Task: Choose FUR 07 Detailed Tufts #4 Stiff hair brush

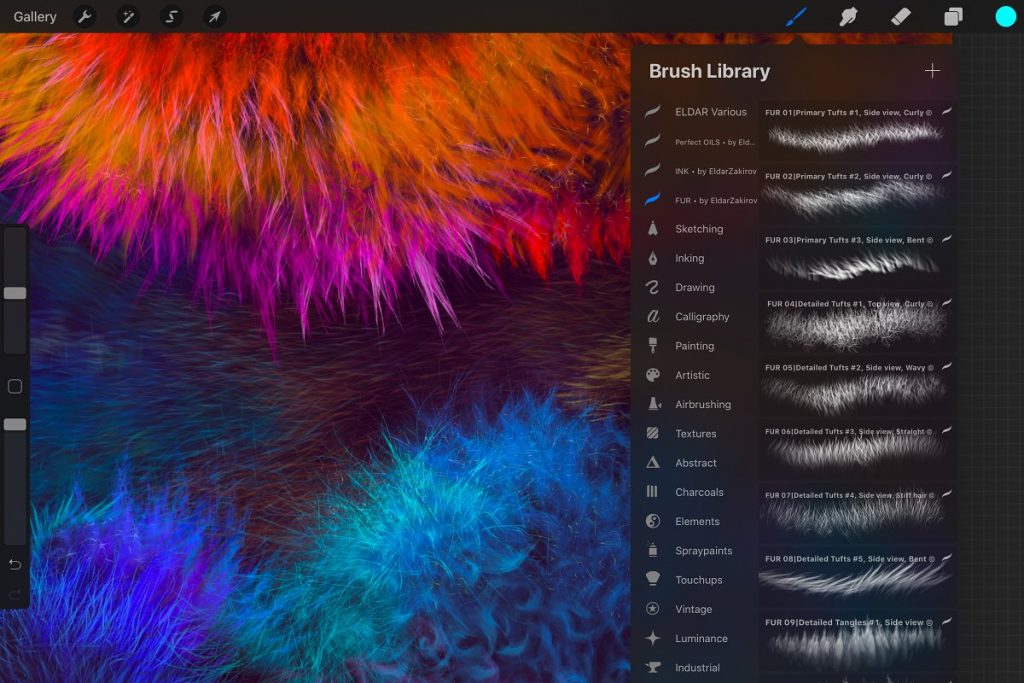Action: (856, 513)
